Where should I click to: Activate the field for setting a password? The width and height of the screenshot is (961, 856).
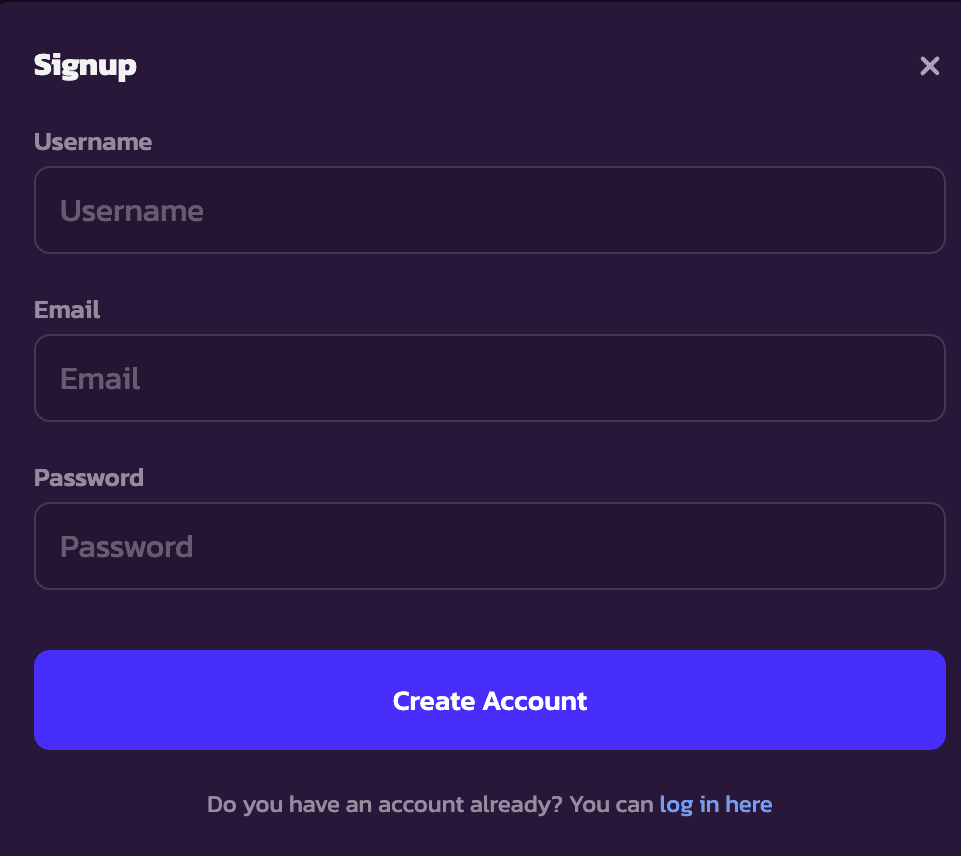490,545
